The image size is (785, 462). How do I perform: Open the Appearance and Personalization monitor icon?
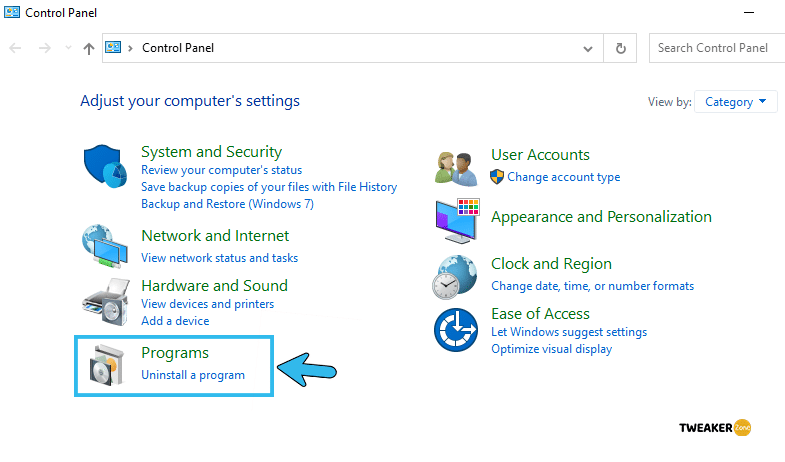pos(457,221)
